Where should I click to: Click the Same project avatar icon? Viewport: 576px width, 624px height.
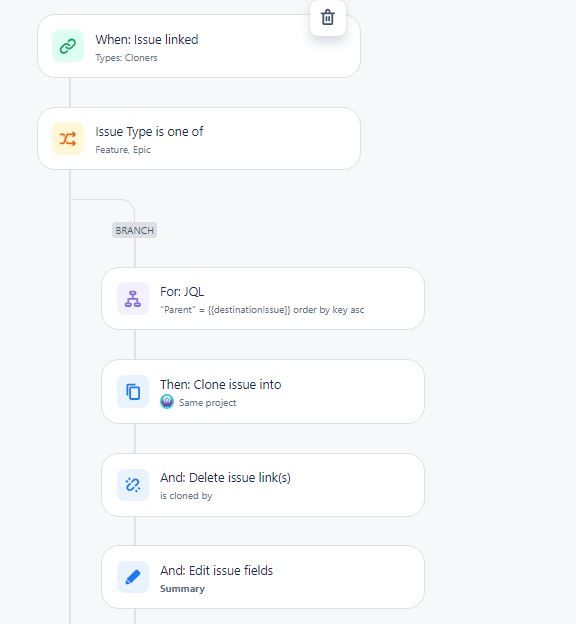167,402
